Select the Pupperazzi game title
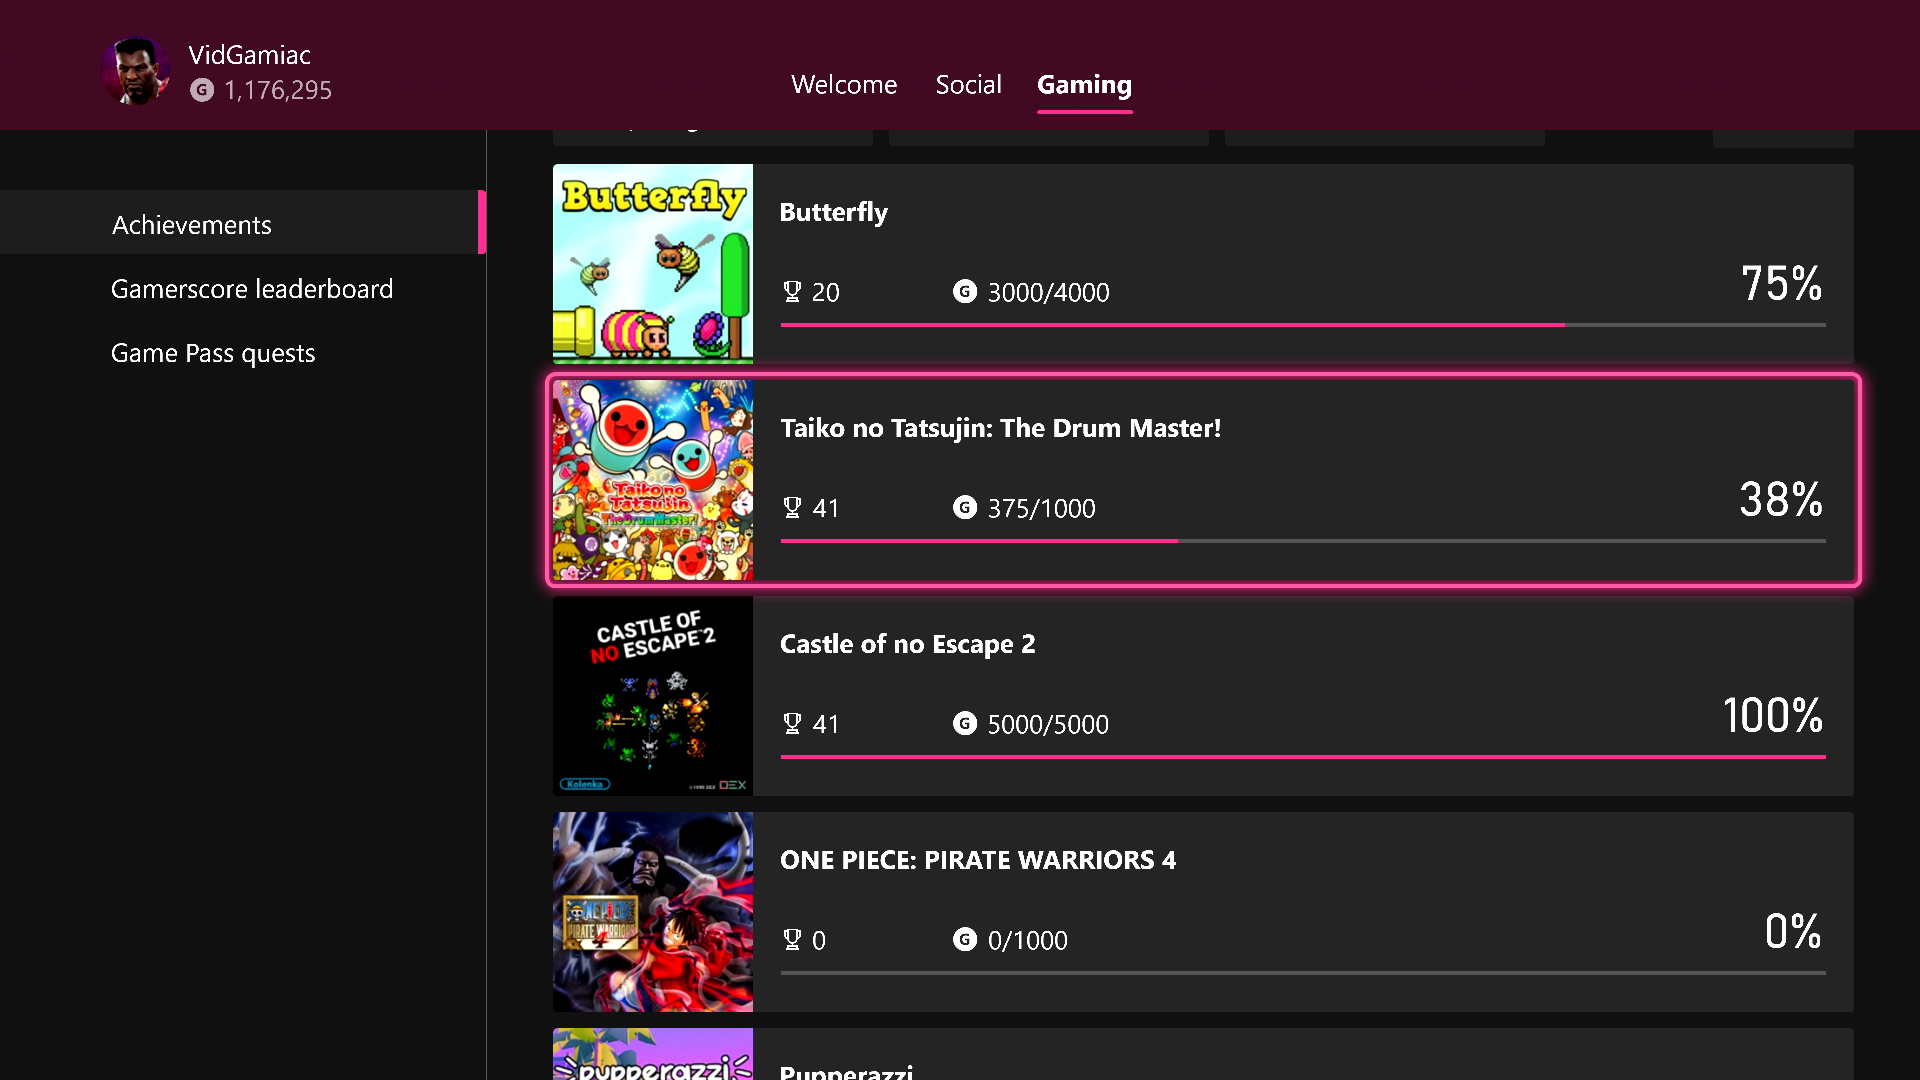 [x=846, y=1072]
